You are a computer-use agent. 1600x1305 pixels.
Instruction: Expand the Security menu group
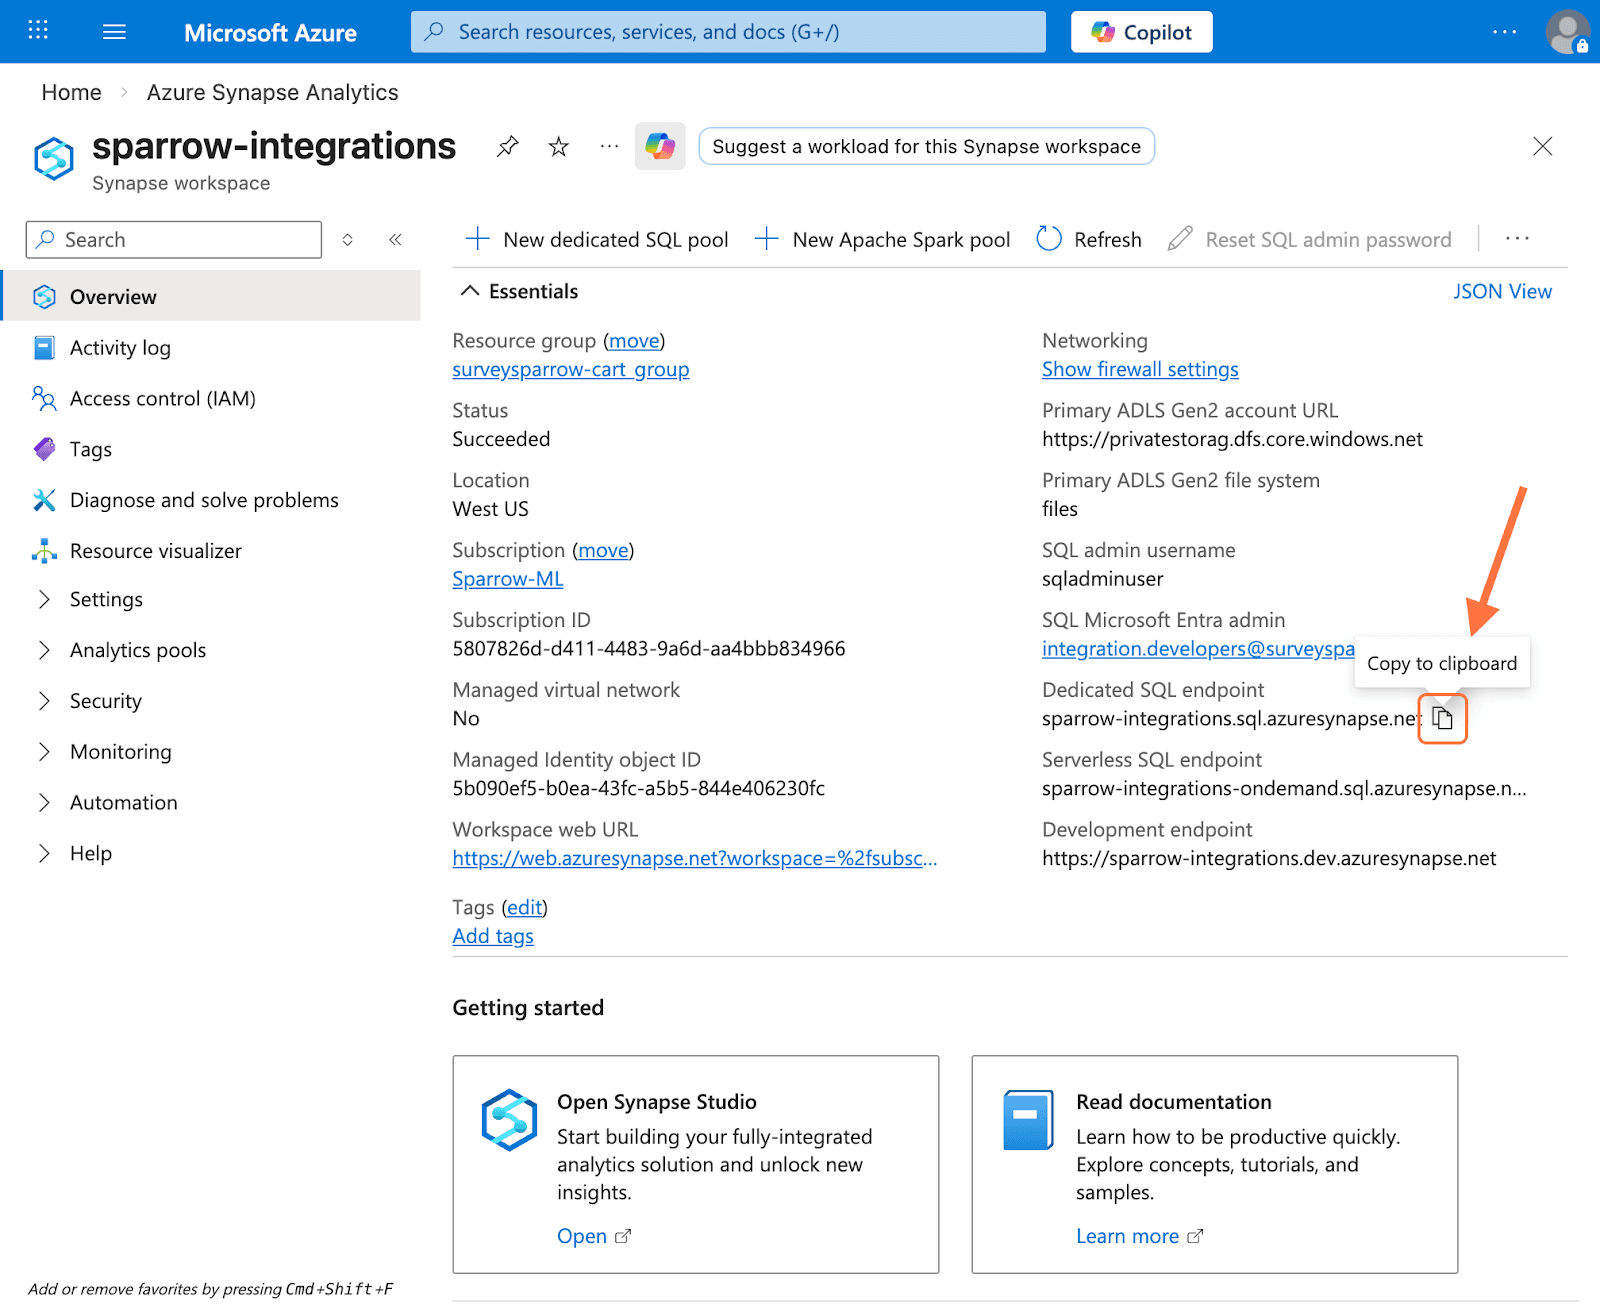coord(44,701)
